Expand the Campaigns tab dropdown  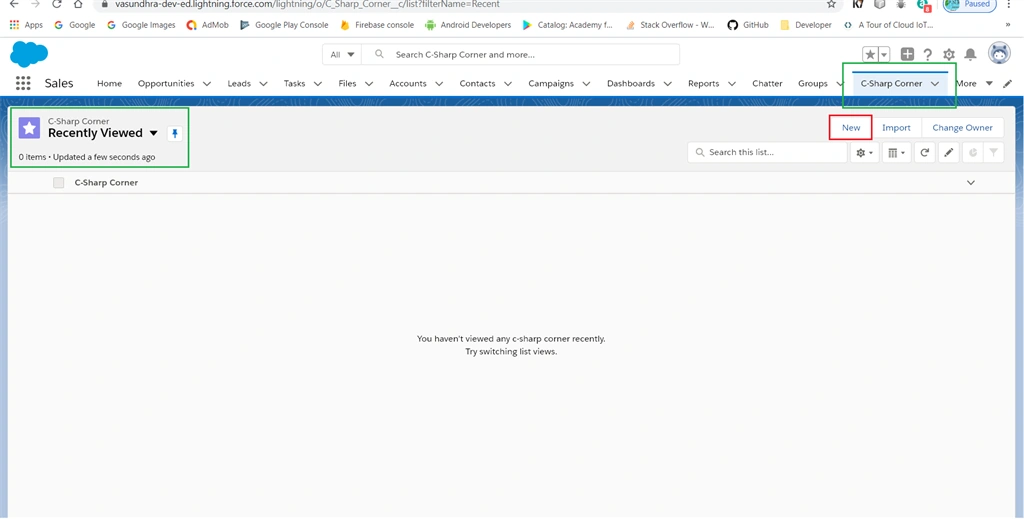click(x=586, y=84)
